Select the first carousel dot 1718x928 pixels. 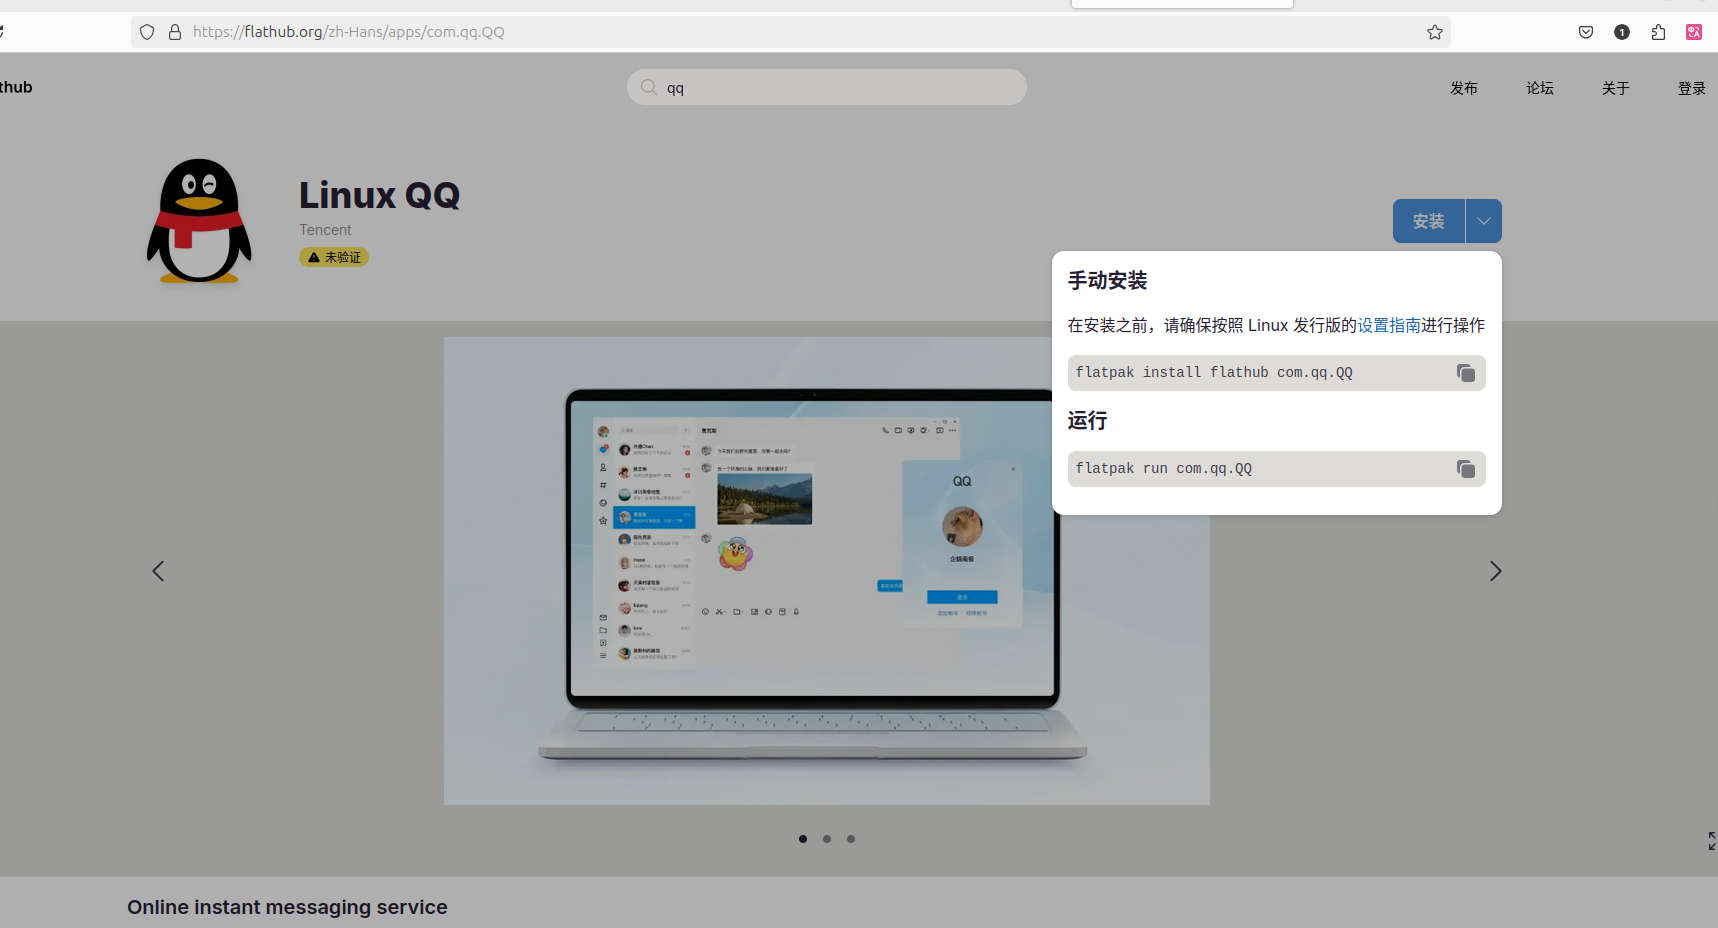click(803, 839)
